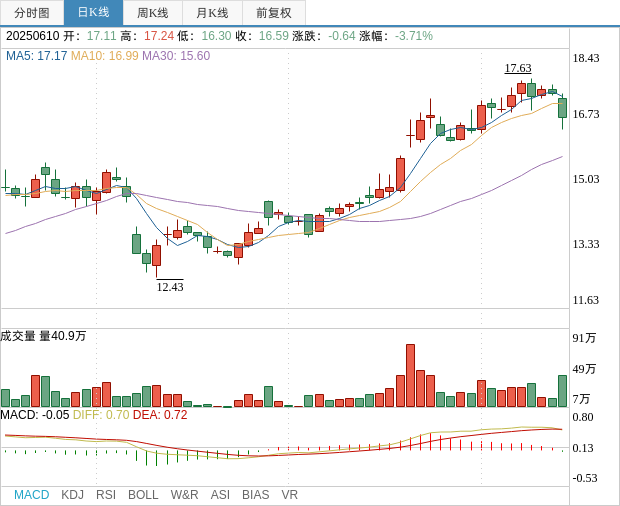
Task: Show the BIAS indicator
Action: coord(255,495)
